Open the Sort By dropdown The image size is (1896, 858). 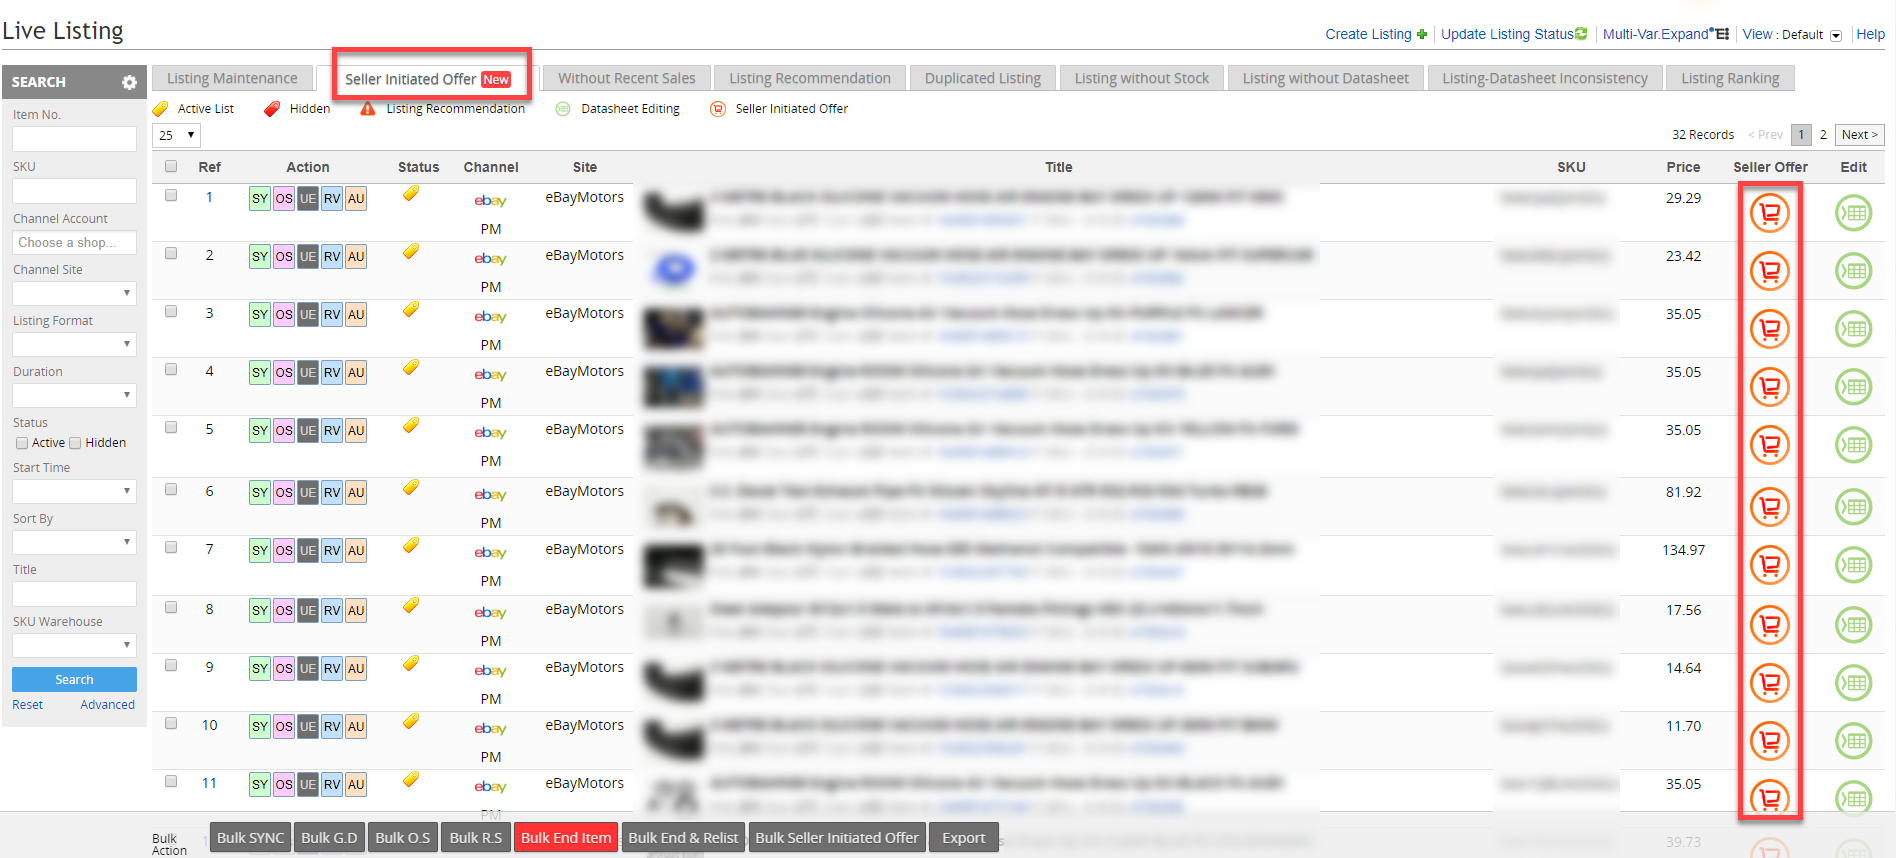tap(74, 542)
